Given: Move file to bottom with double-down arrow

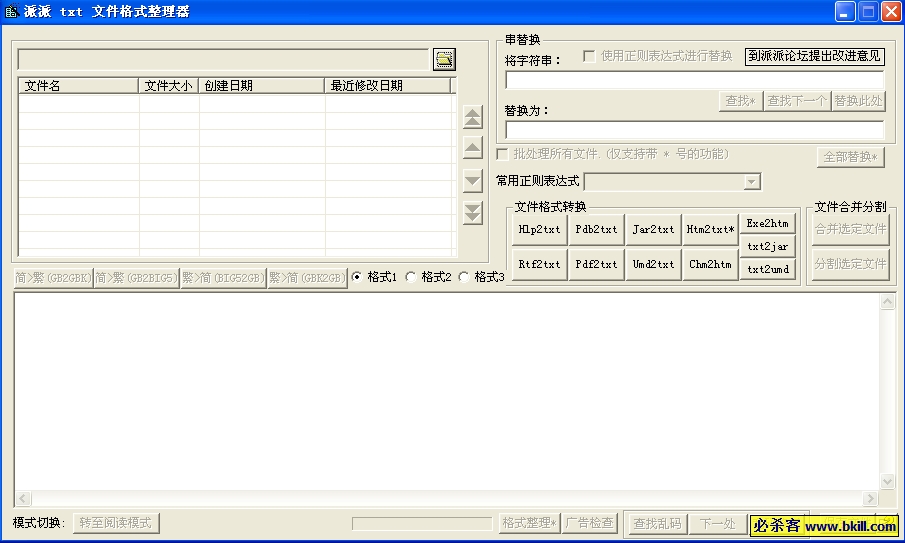Looking at the screenshot, I should pyautogui.click(x=473, y=214).
